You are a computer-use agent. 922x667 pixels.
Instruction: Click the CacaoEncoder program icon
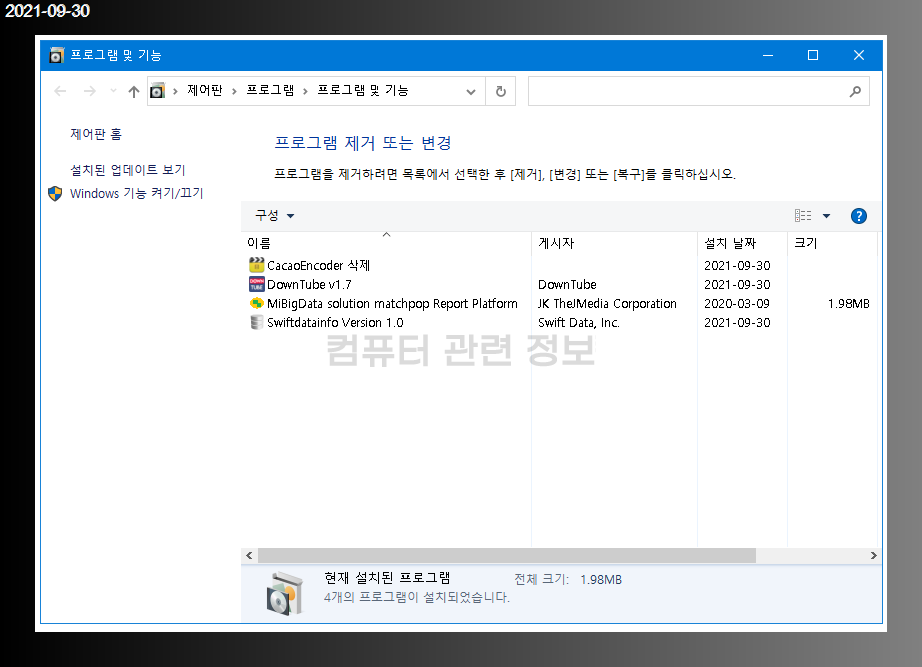[256, 265]
